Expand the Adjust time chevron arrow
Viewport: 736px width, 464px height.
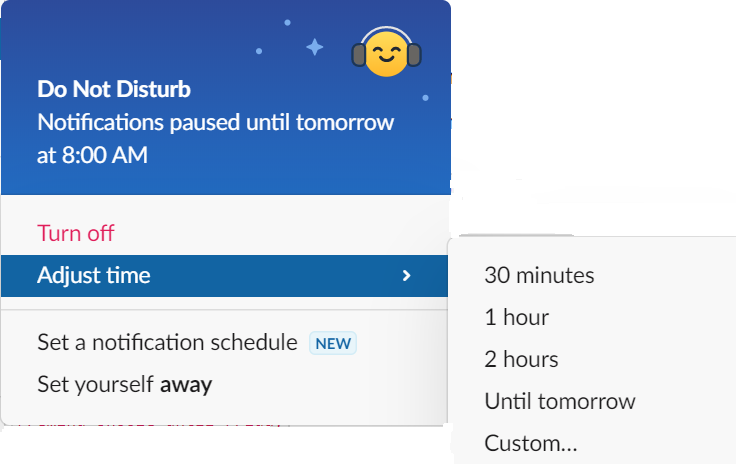point(406,276)
